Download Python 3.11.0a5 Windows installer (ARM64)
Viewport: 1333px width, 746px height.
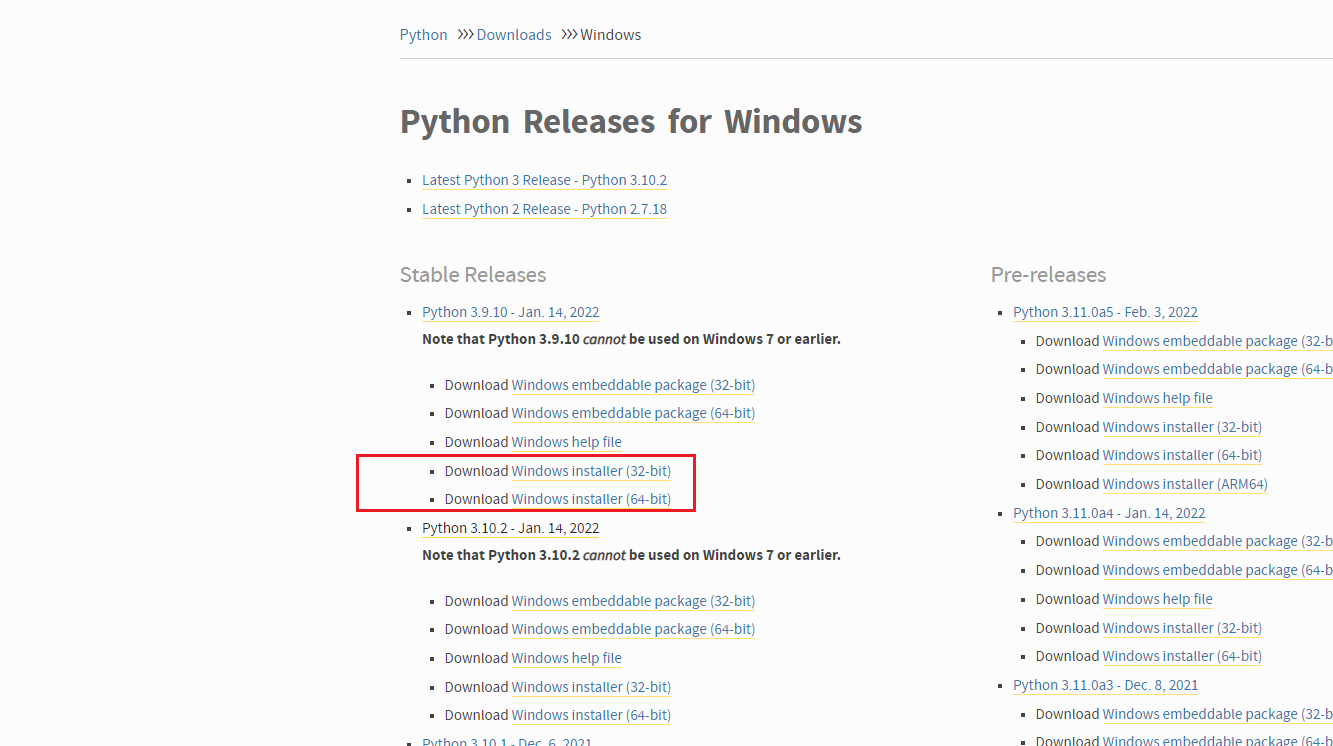click(1185, 484)
